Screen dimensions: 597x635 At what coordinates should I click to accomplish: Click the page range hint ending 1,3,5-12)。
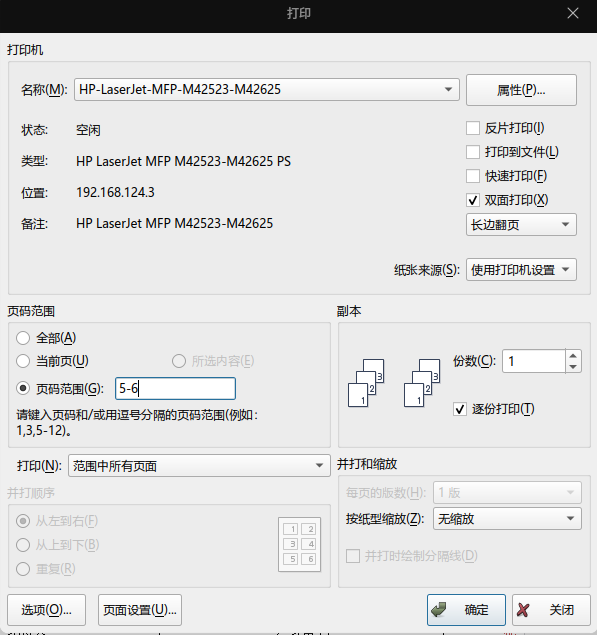click(138, 423)
